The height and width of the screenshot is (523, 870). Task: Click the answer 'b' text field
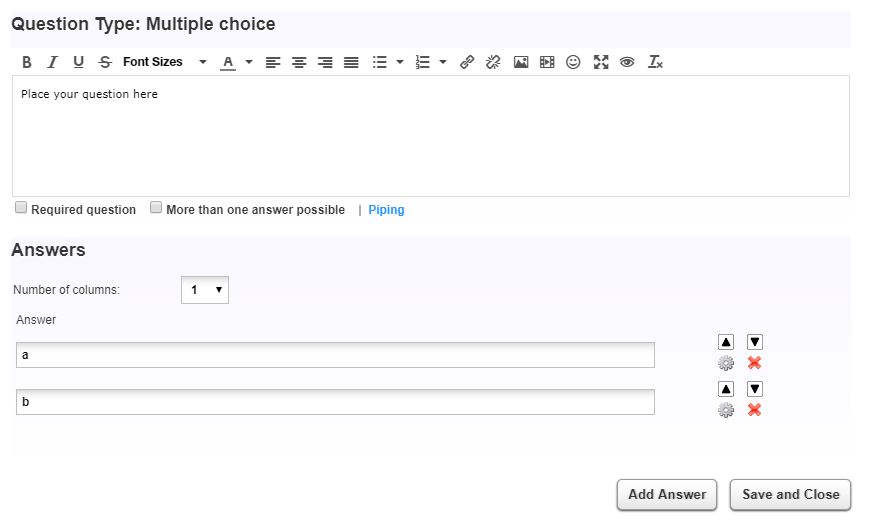tap(335, 402)
